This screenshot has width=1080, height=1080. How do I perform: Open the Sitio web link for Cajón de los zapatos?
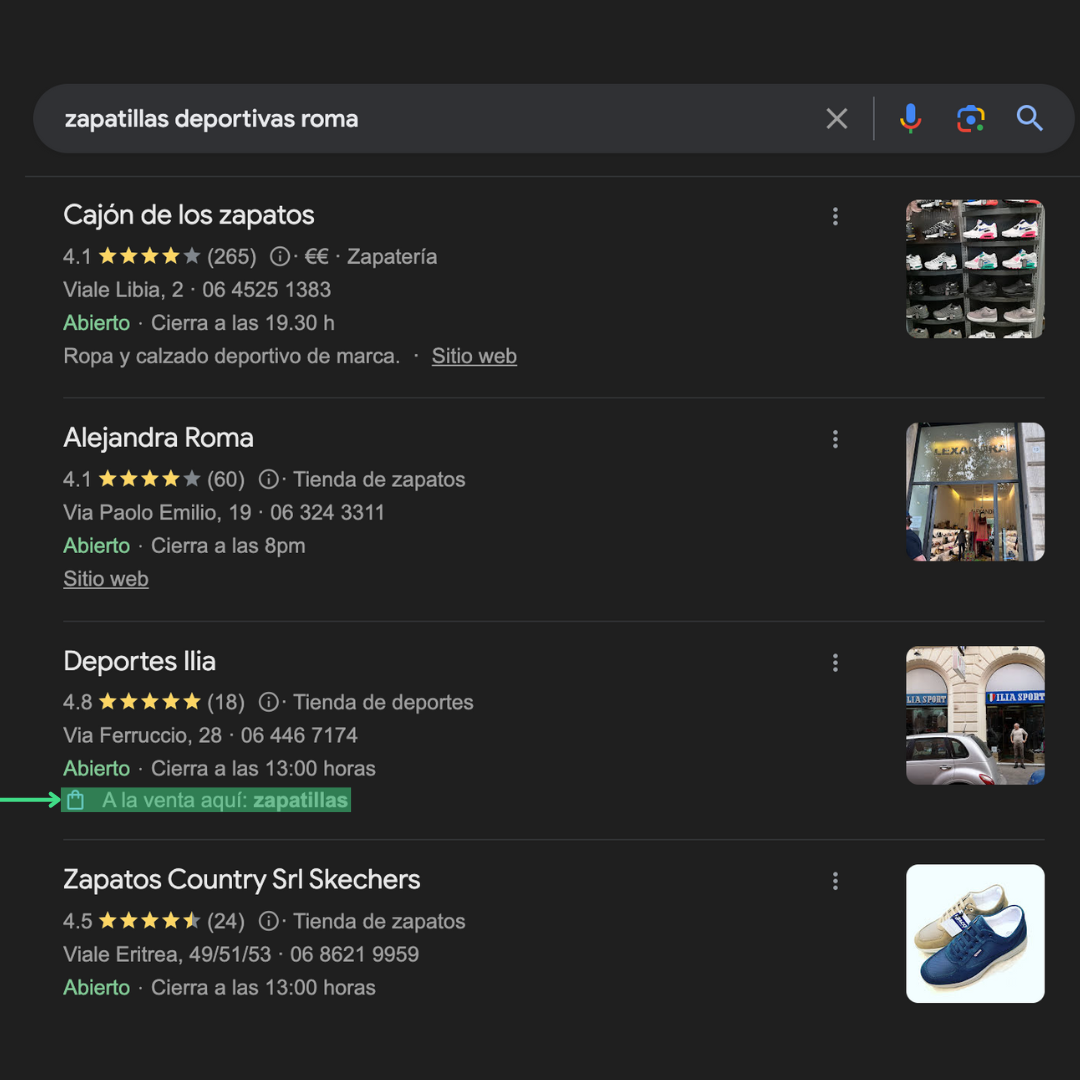pyautogui.click(x=474, y=356)
